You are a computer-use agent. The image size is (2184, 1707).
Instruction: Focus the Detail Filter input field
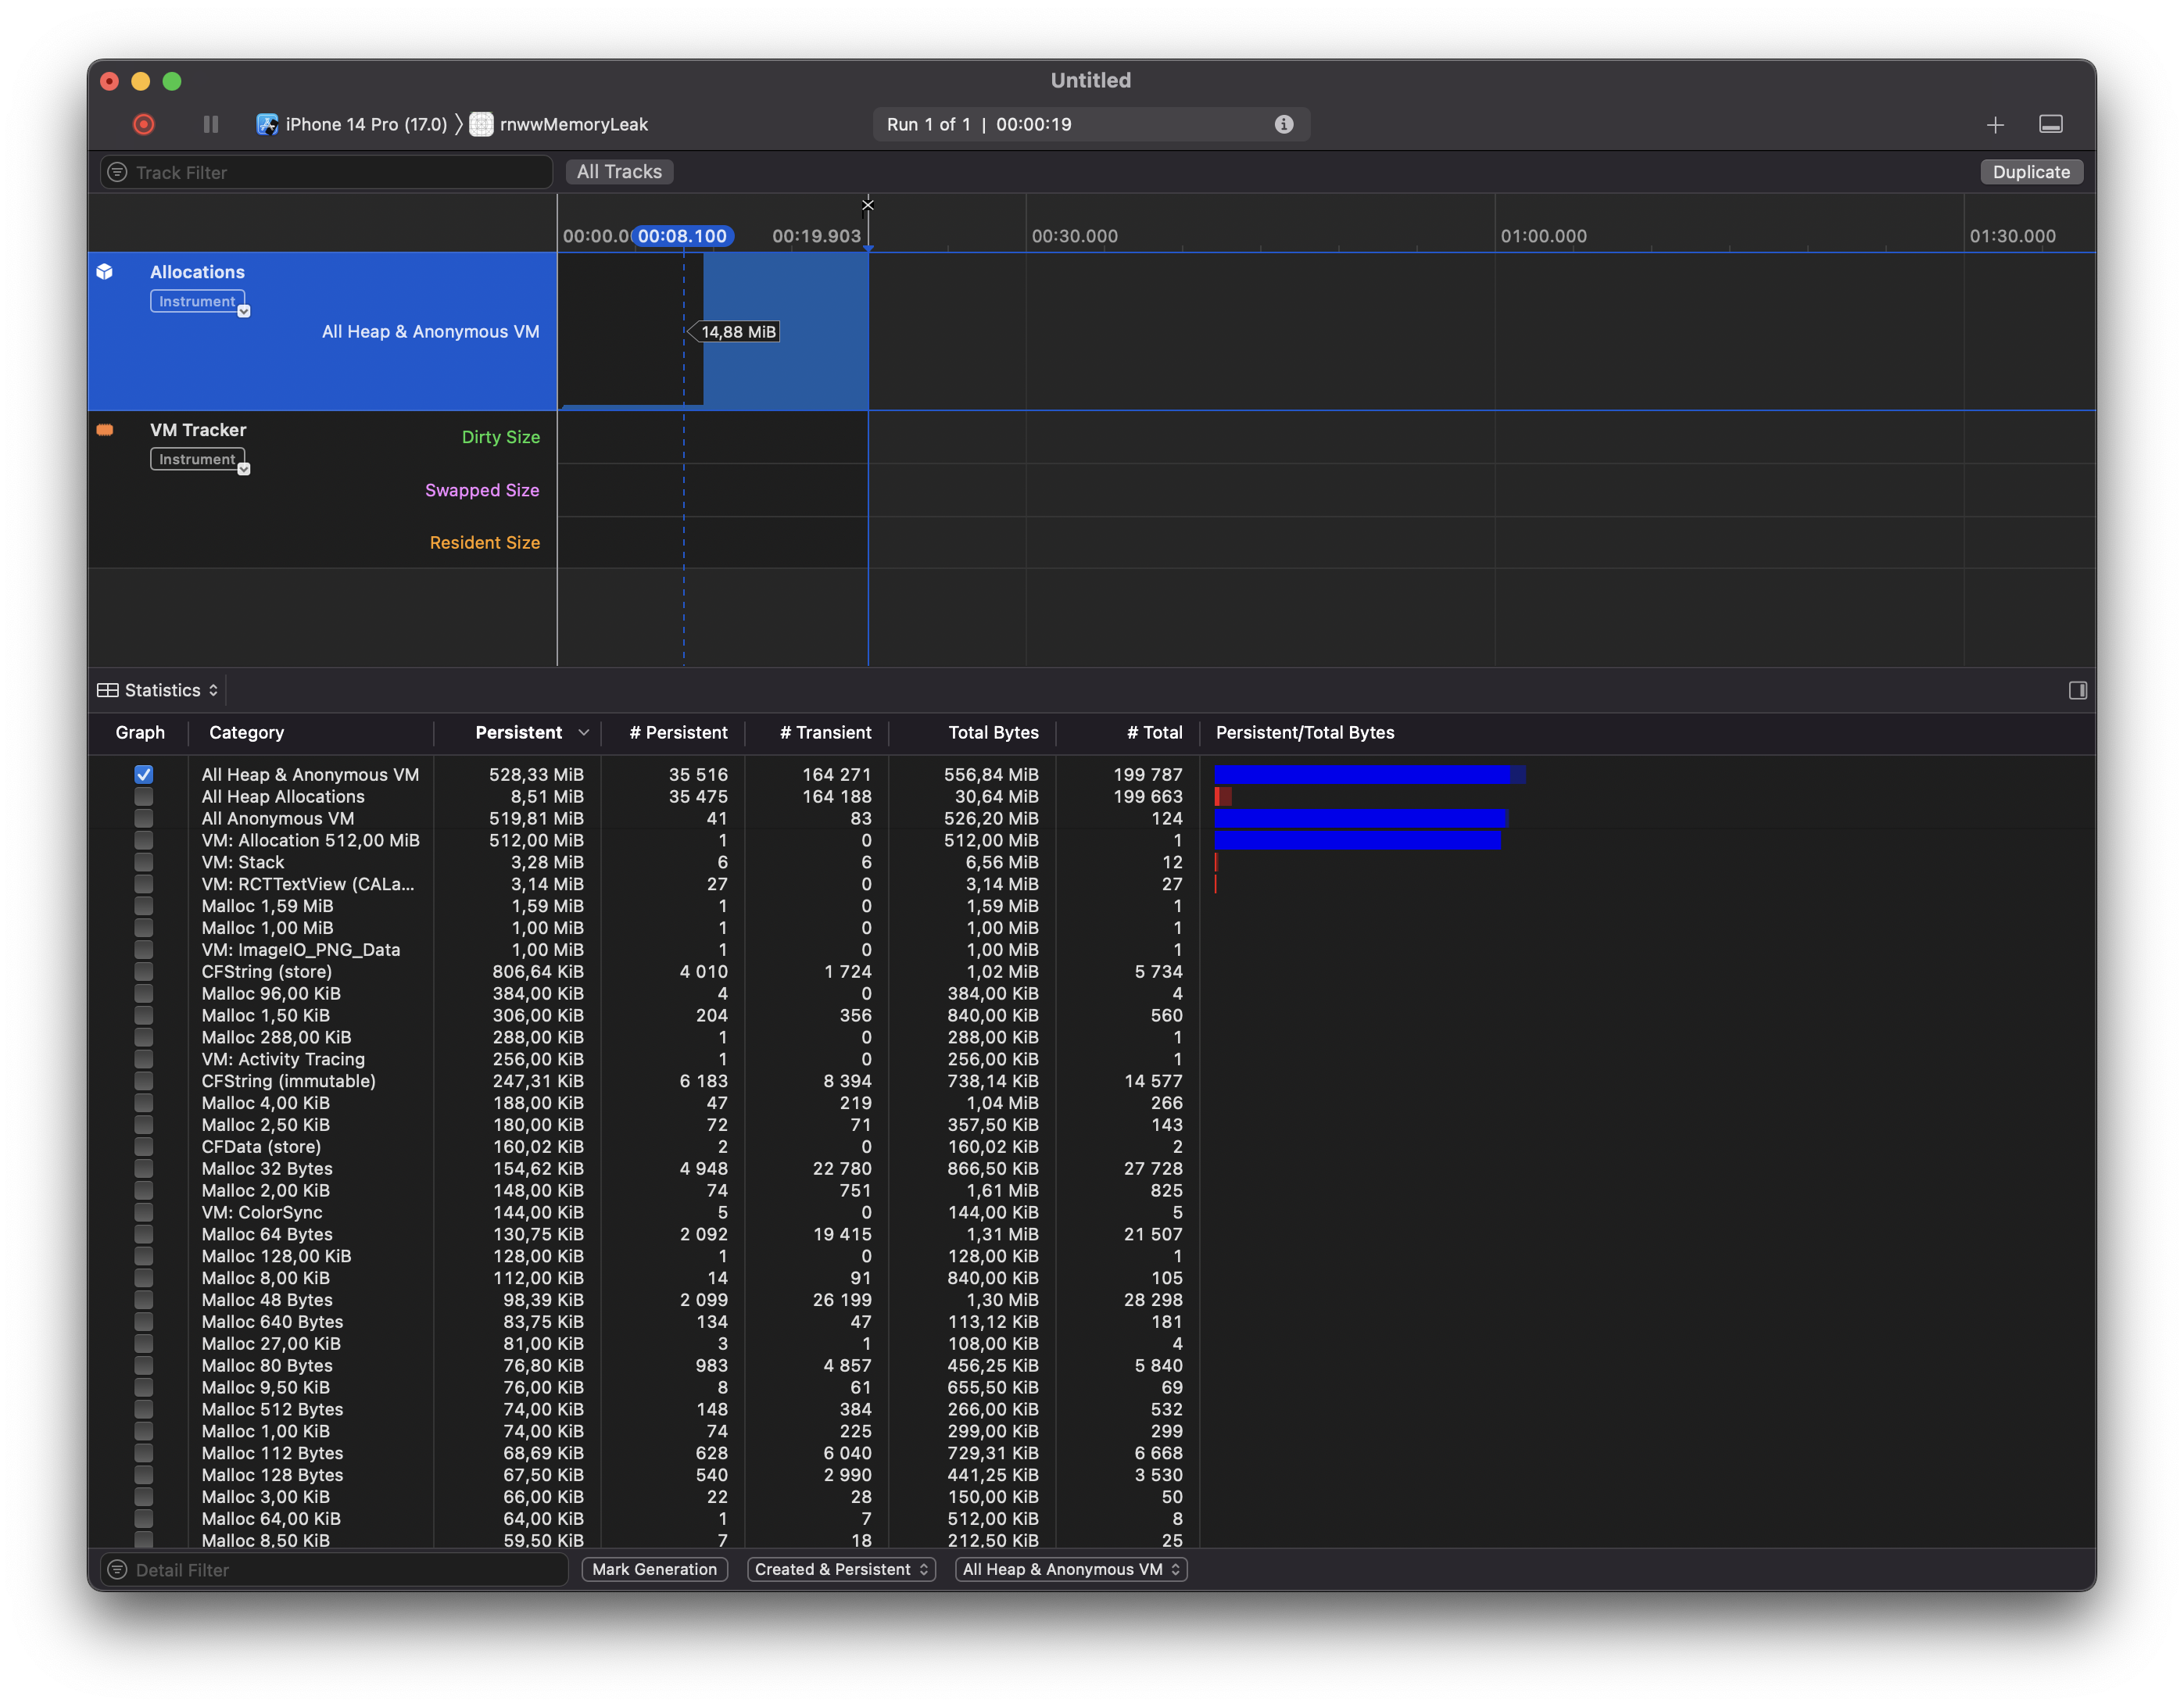tap(334, 1569)
